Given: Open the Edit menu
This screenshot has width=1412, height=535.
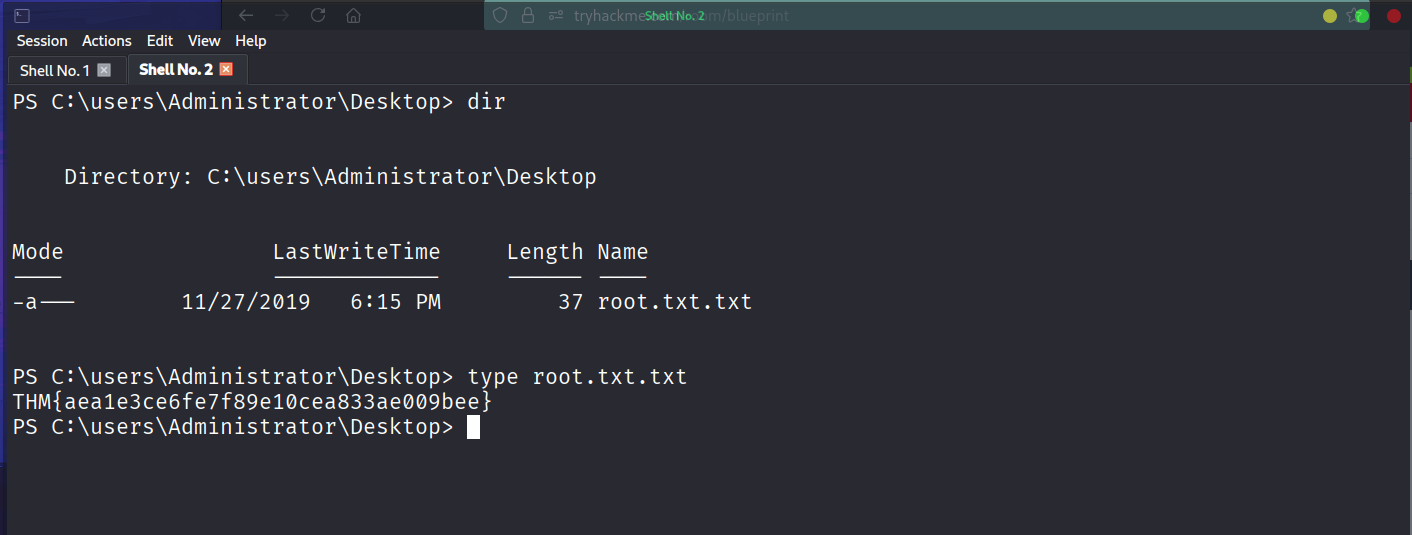Looking at the screenshot, I should click(x=160, y=41).
